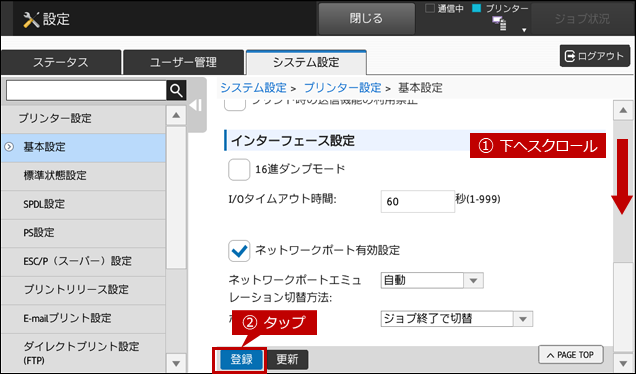Toggle the partially hidden top checkbox

235,104
